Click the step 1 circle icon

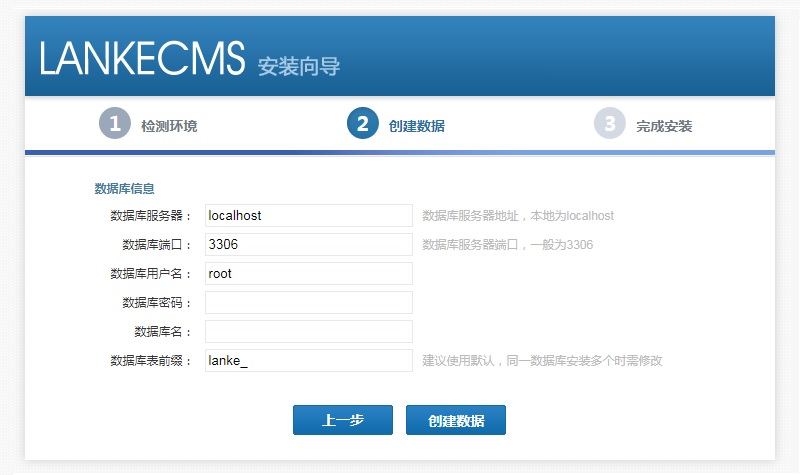coord(115,123)
